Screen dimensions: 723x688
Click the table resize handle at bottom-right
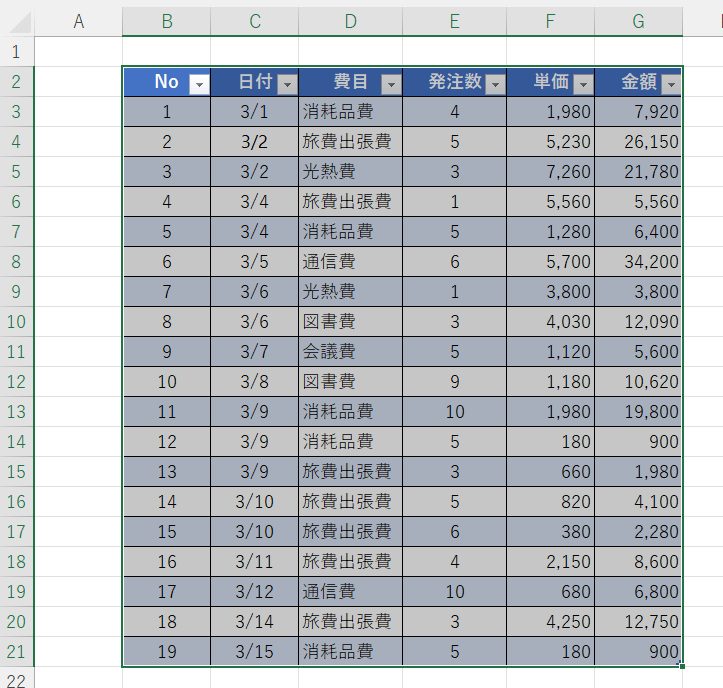pos(681,665)
